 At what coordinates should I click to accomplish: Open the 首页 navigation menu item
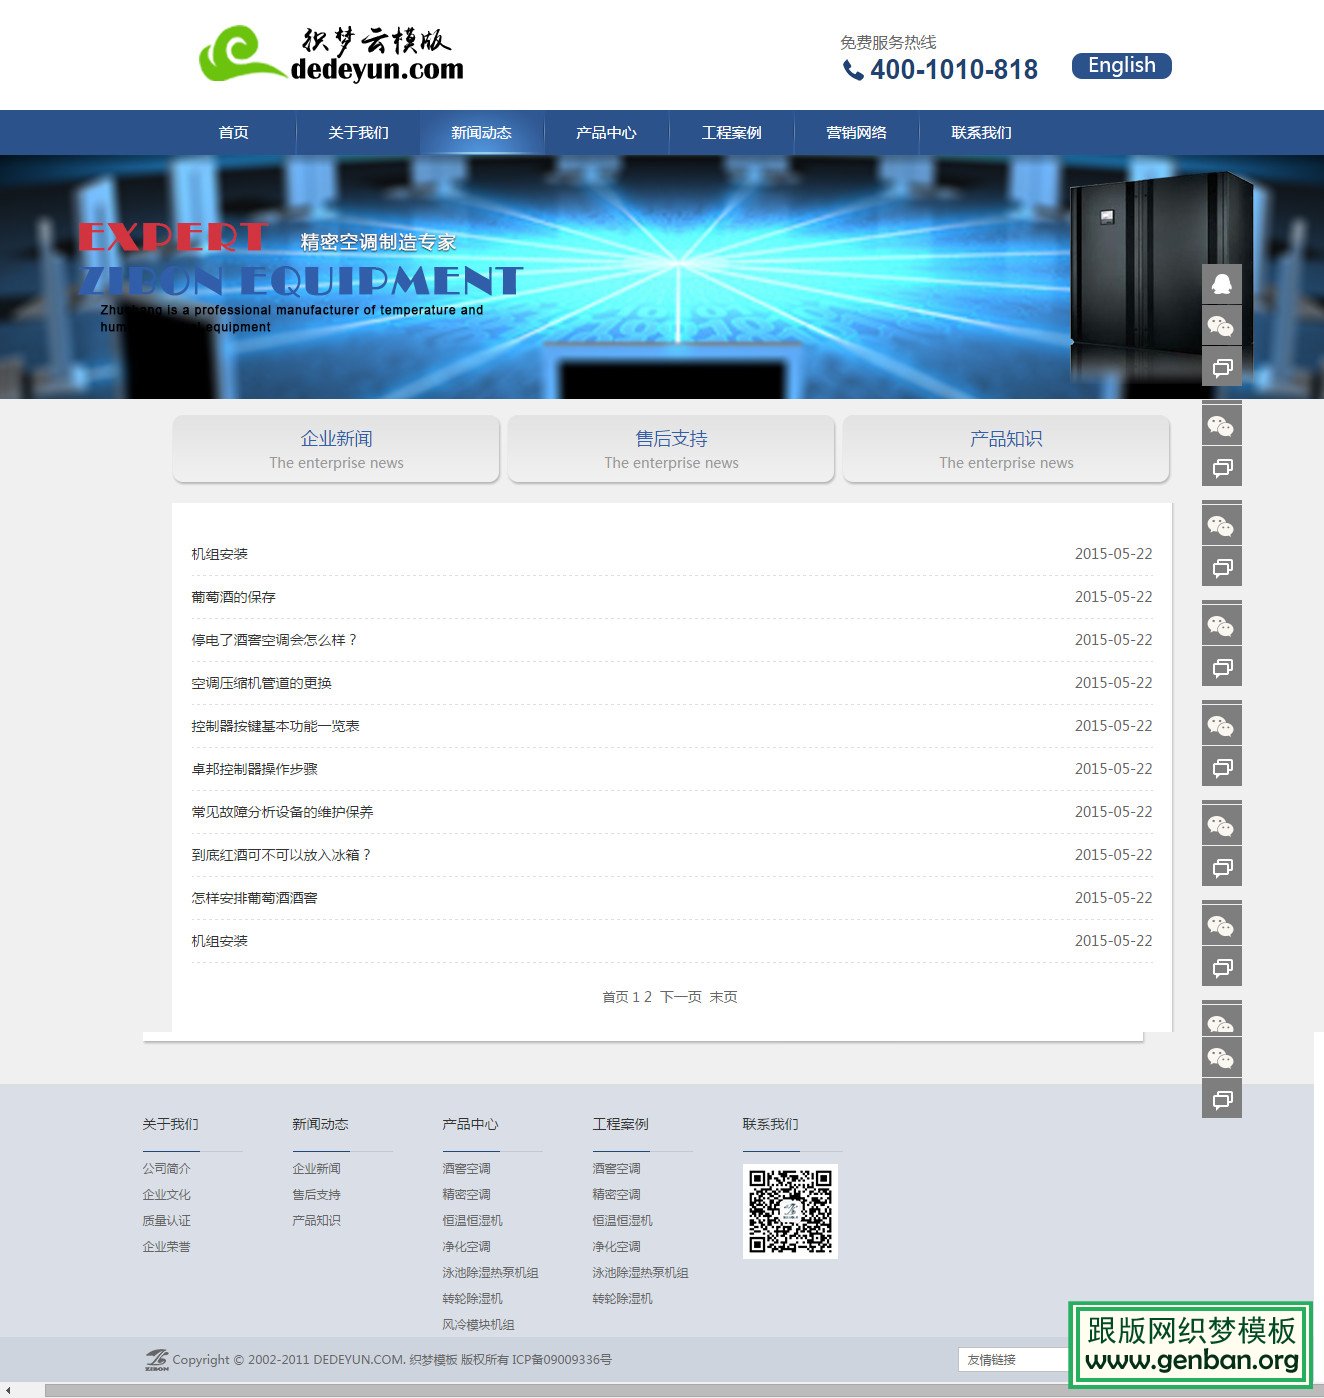point(232,132)
